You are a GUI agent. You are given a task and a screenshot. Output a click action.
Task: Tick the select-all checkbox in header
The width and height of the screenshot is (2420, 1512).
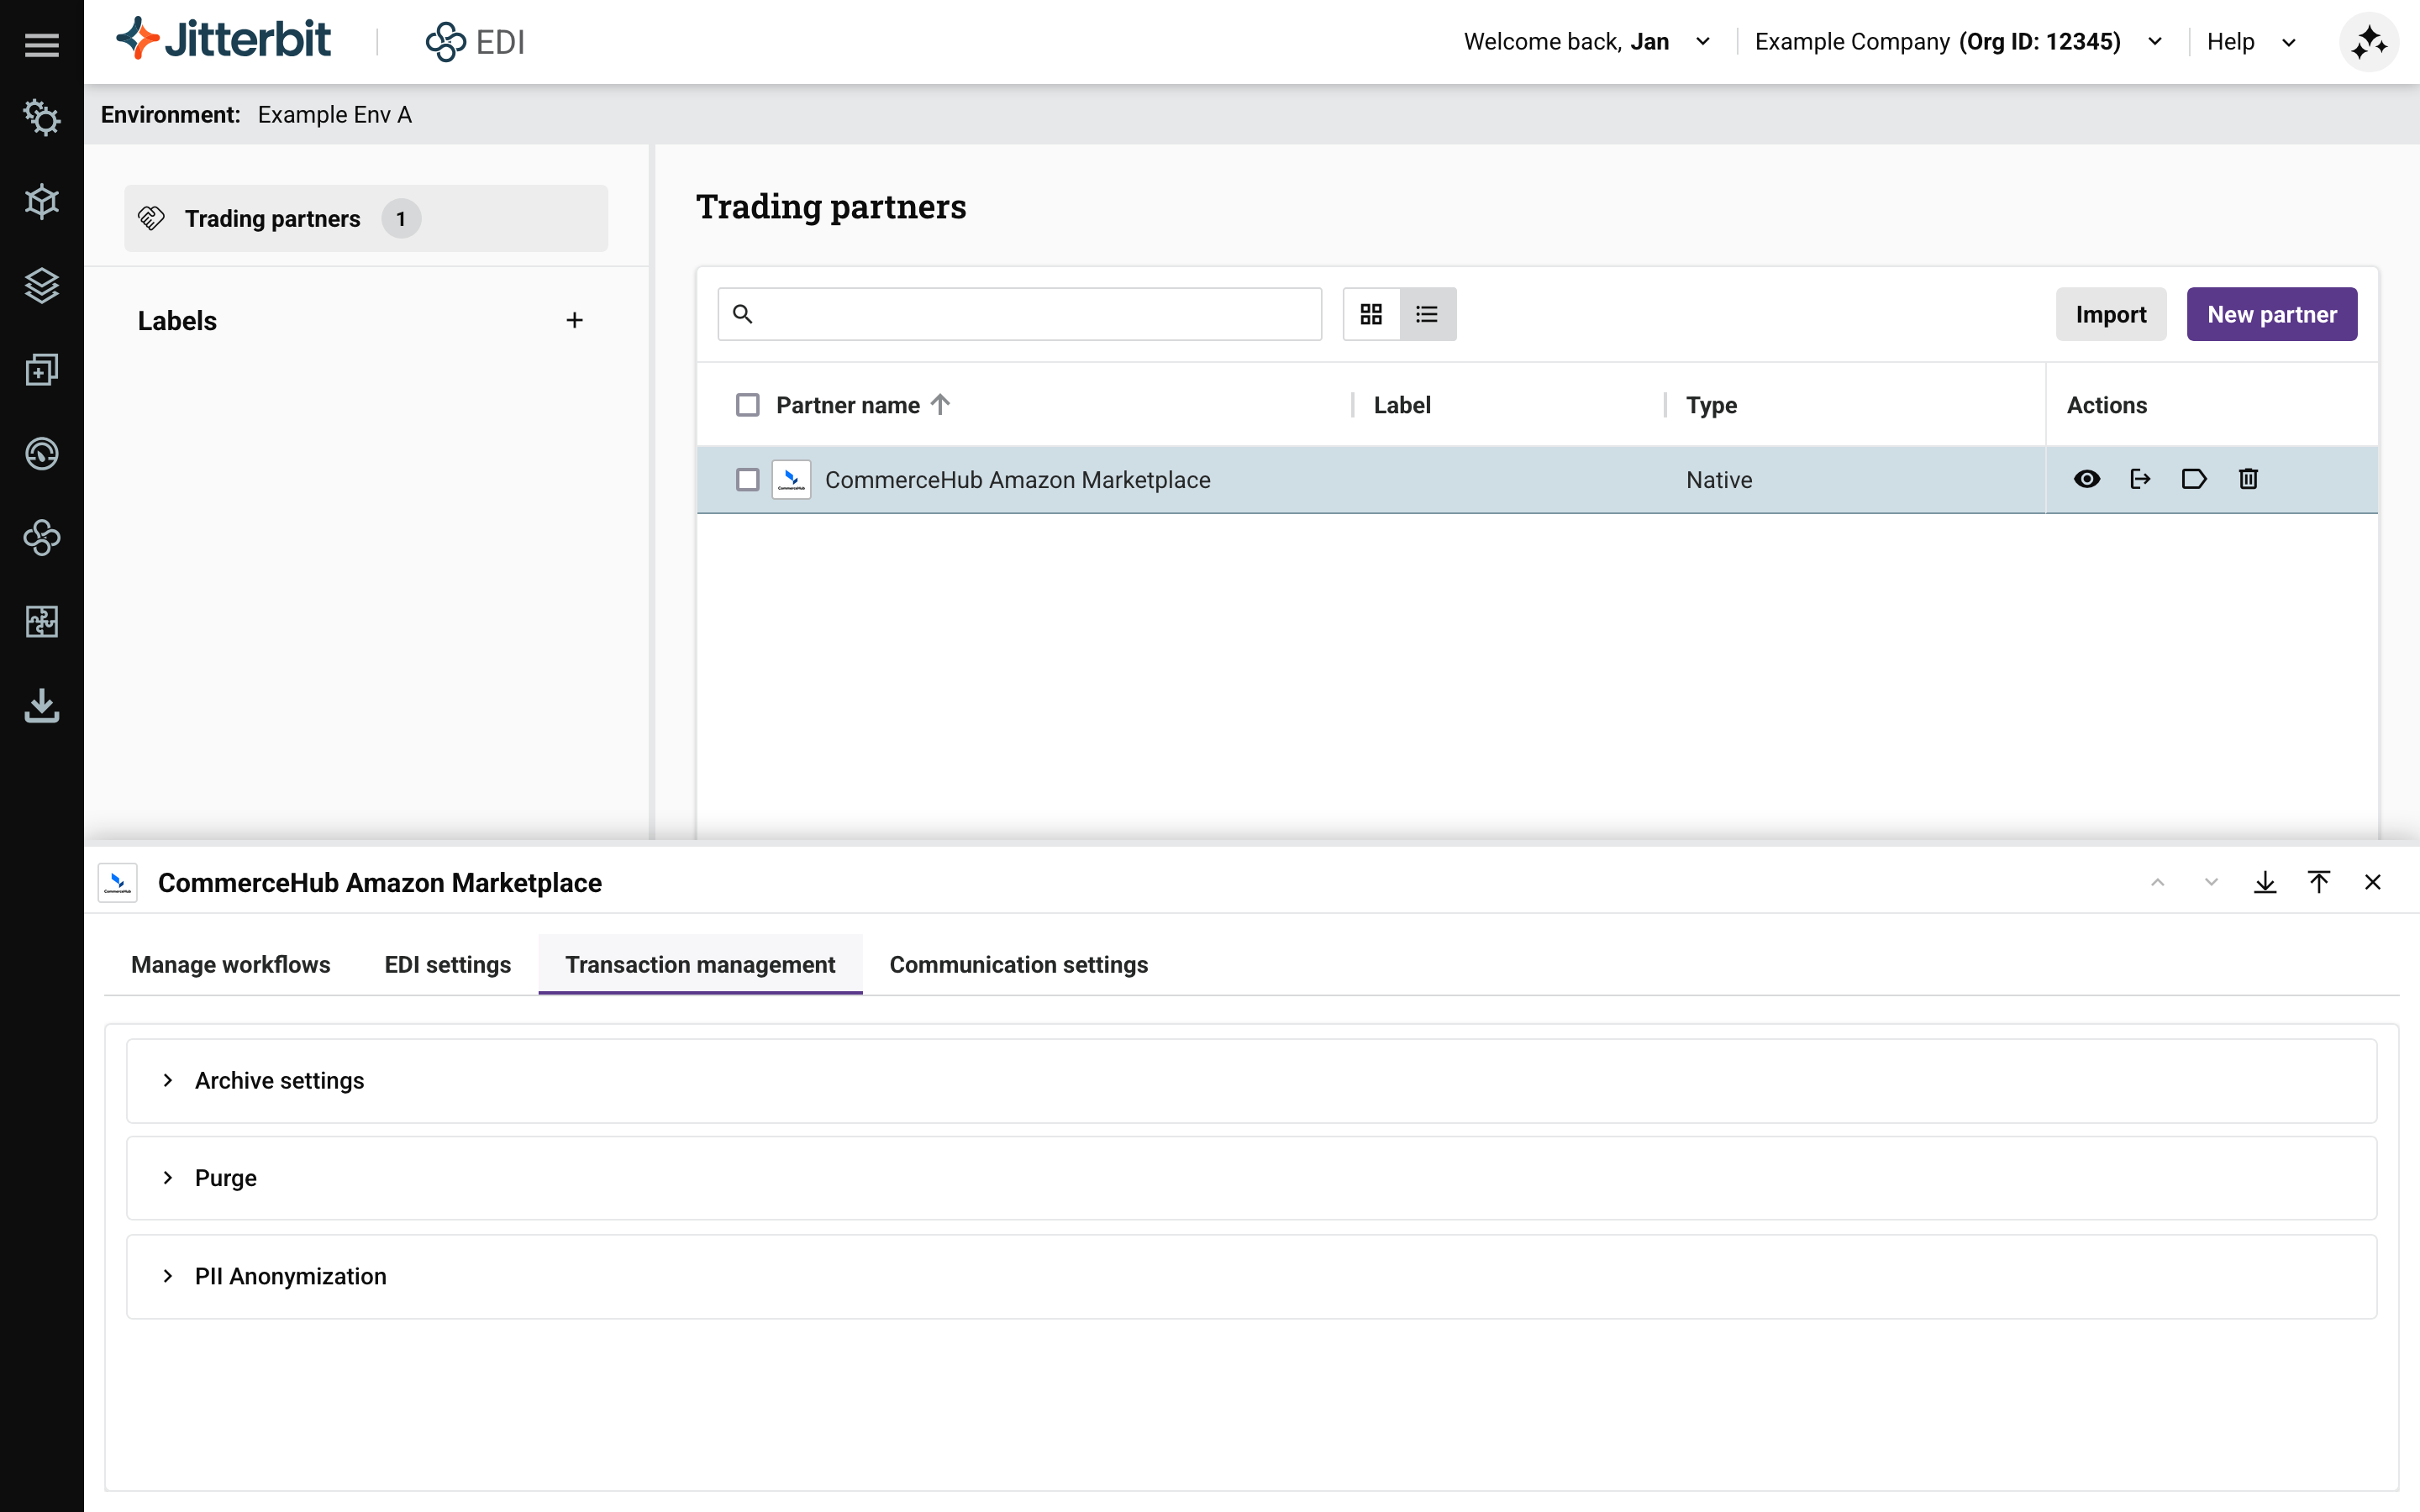747,405
